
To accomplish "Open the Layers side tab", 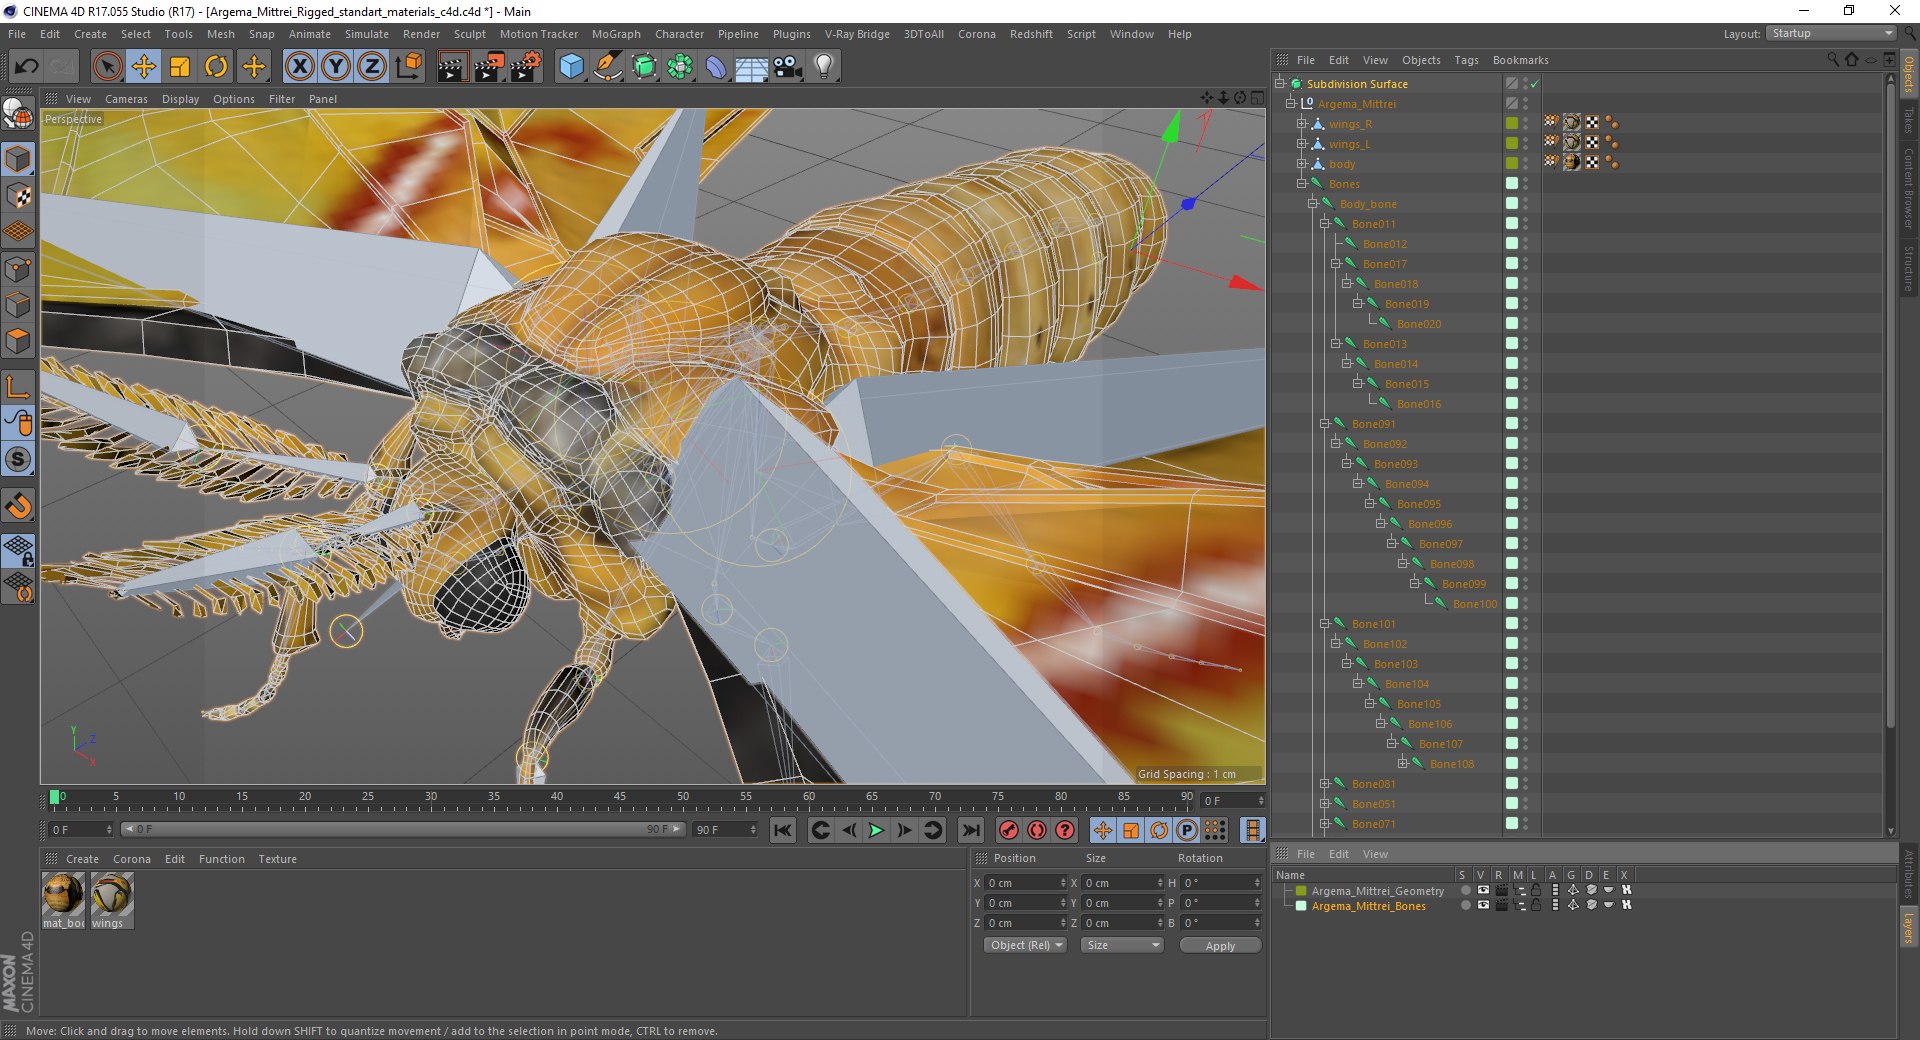I will [1909, 928].
